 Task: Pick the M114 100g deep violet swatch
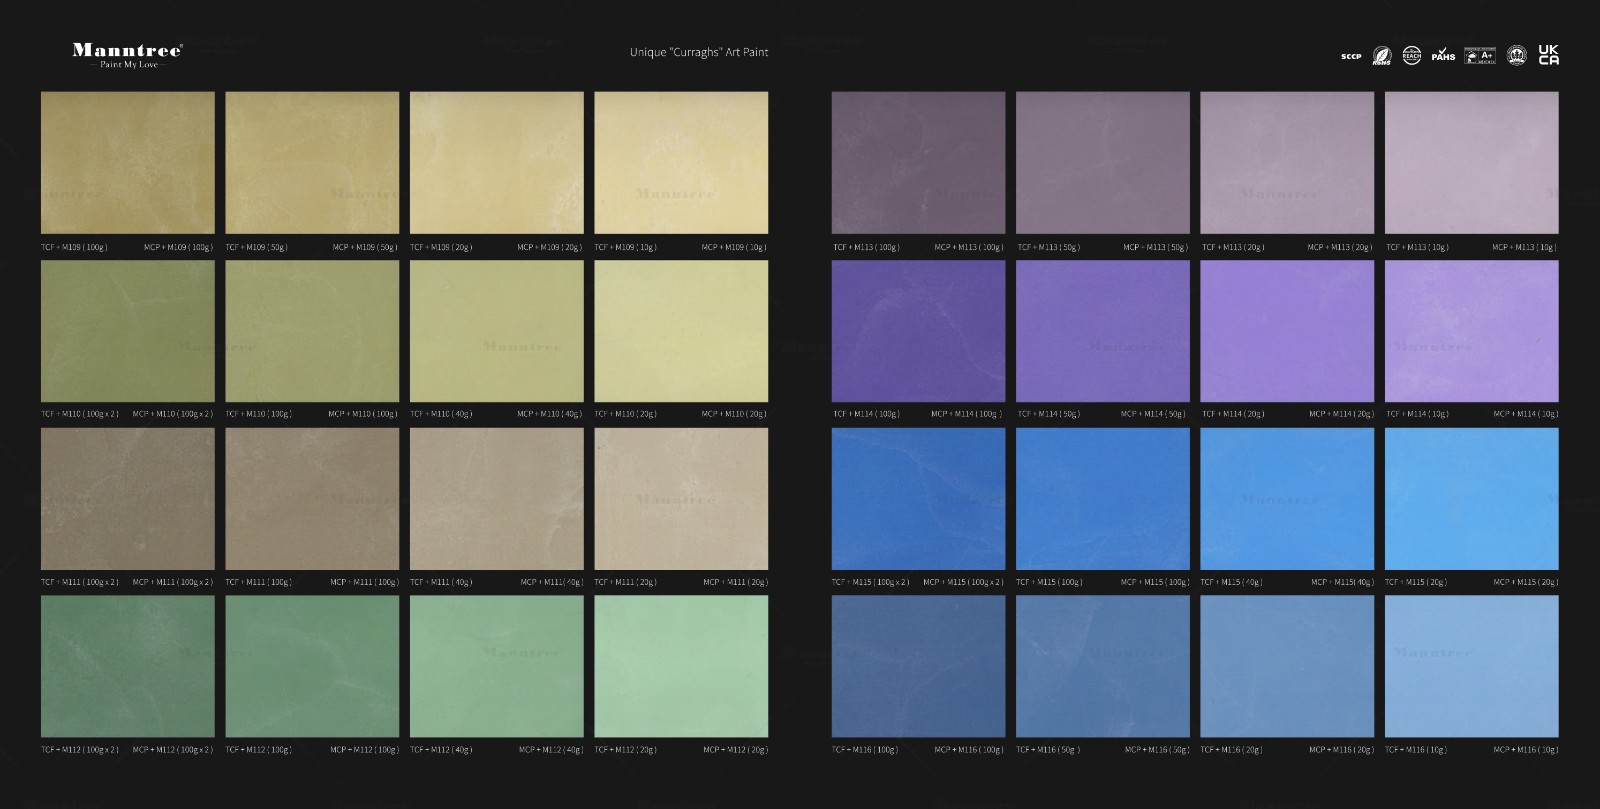918,331
